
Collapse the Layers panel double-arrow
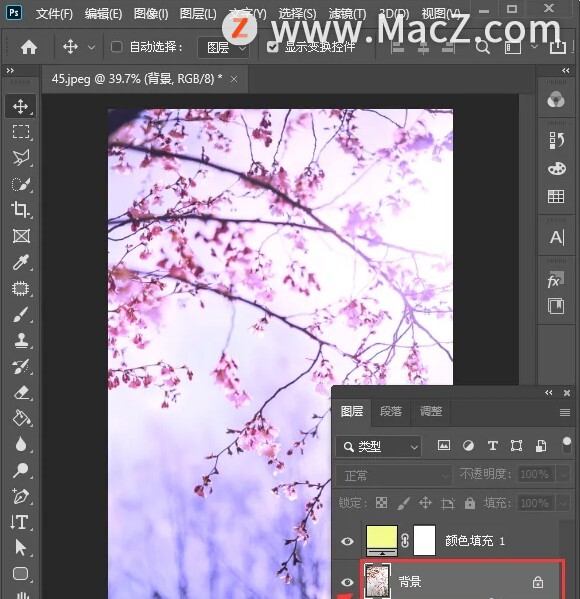click(549, 393)
